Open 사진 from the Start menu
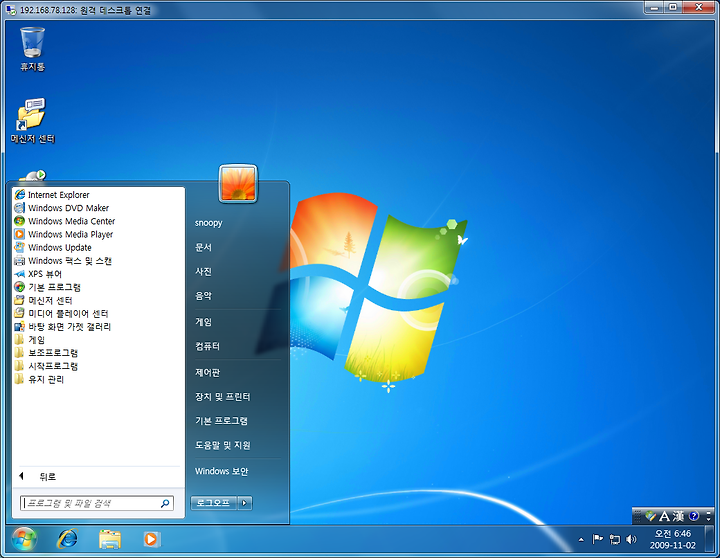 203,272
